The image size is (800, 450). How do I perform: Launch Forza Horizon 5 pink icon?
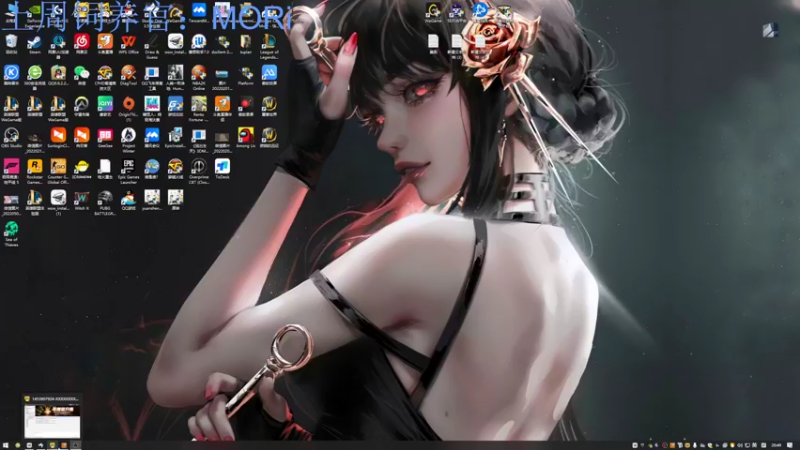click(x=11, y=170)
